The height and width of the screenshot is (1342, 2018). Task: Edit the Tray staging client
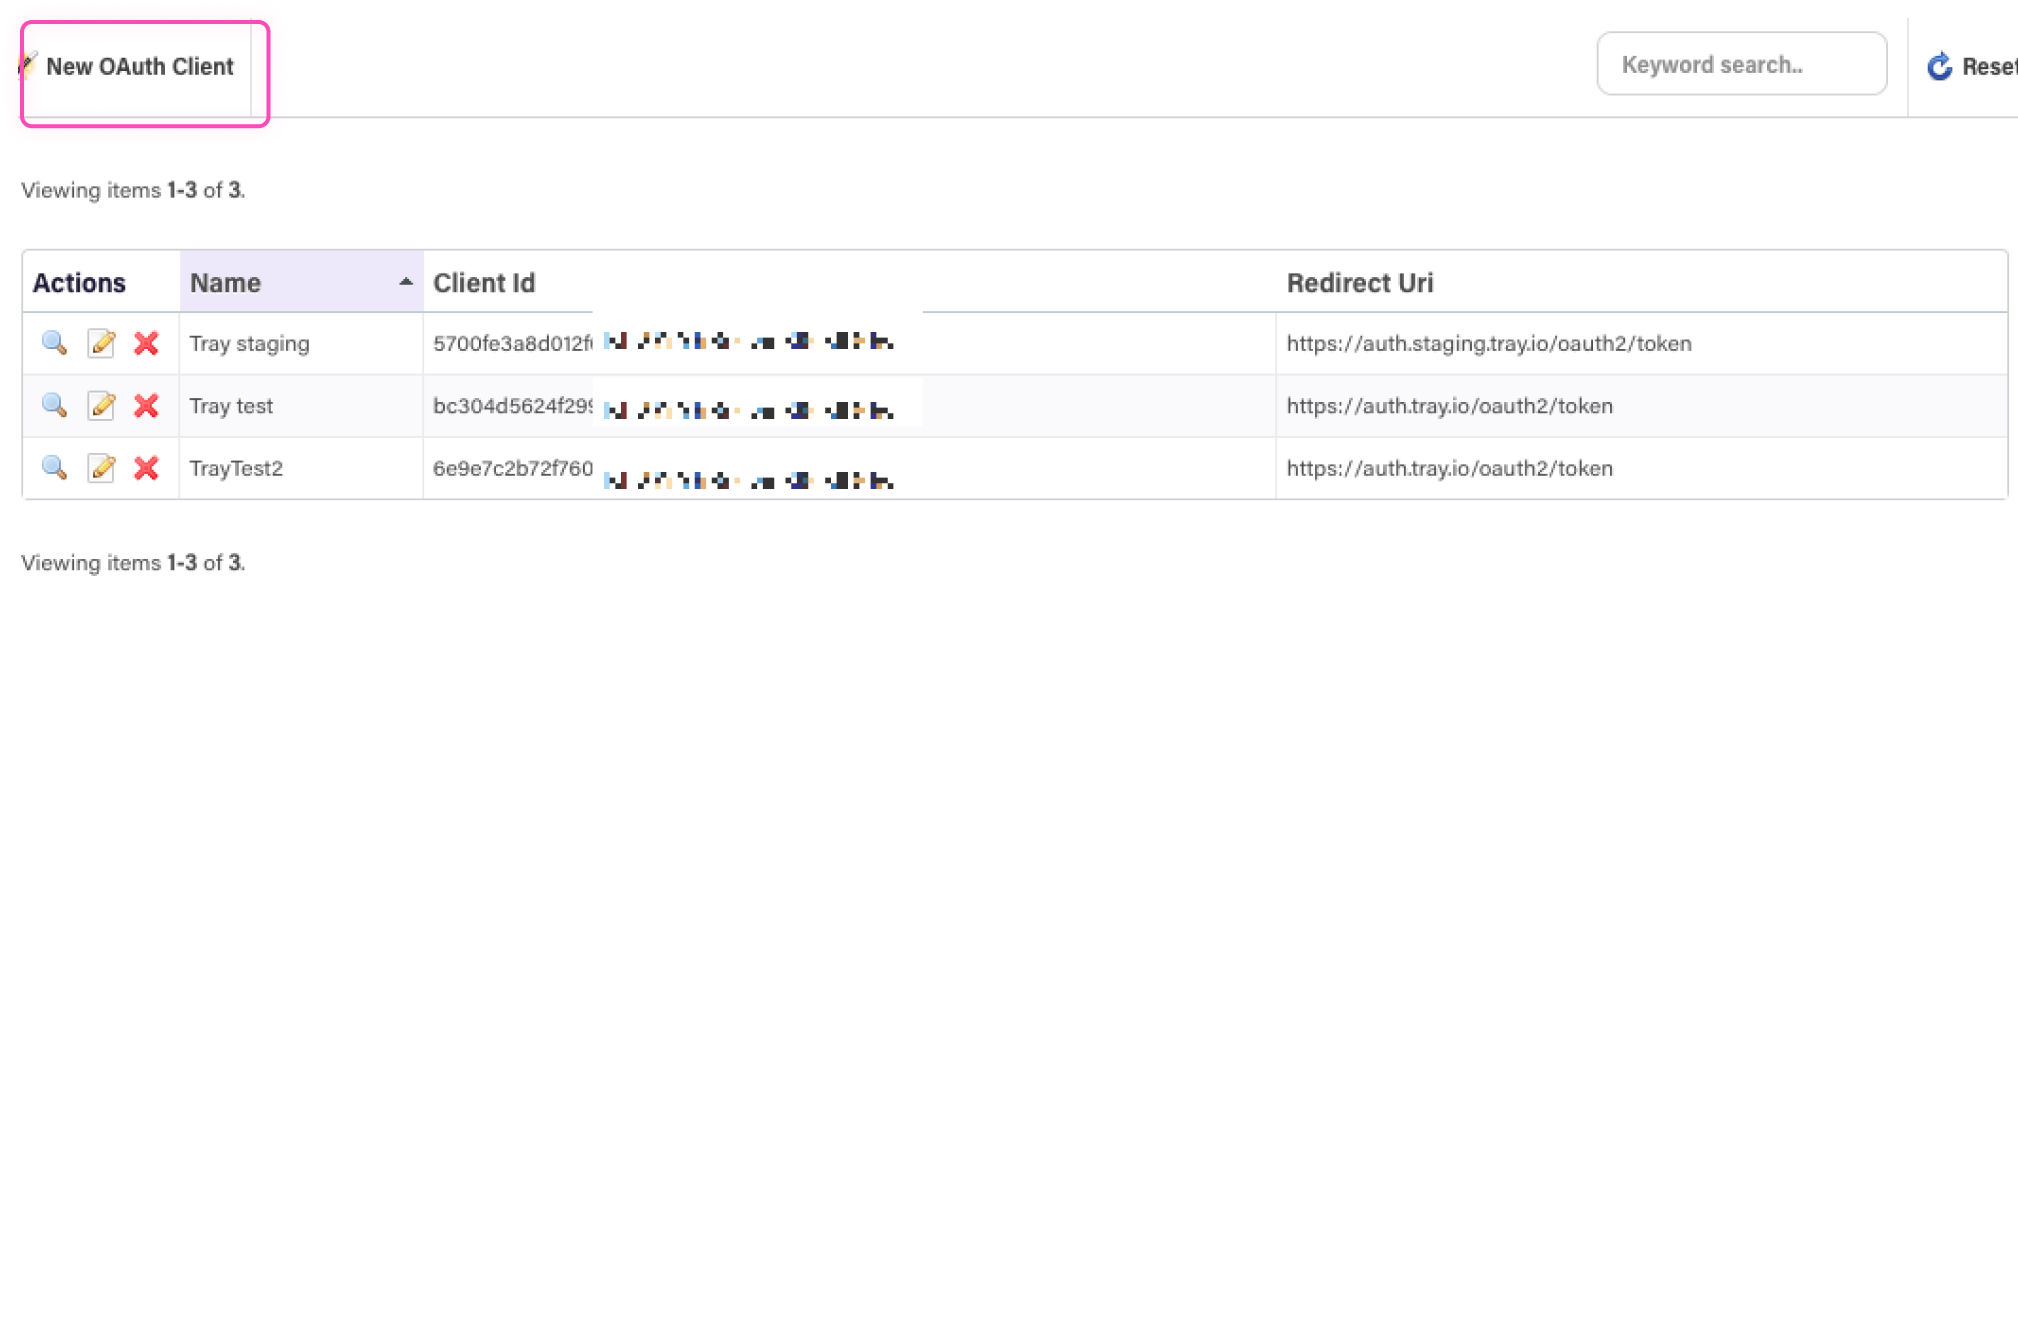click(x=101, y=343)
